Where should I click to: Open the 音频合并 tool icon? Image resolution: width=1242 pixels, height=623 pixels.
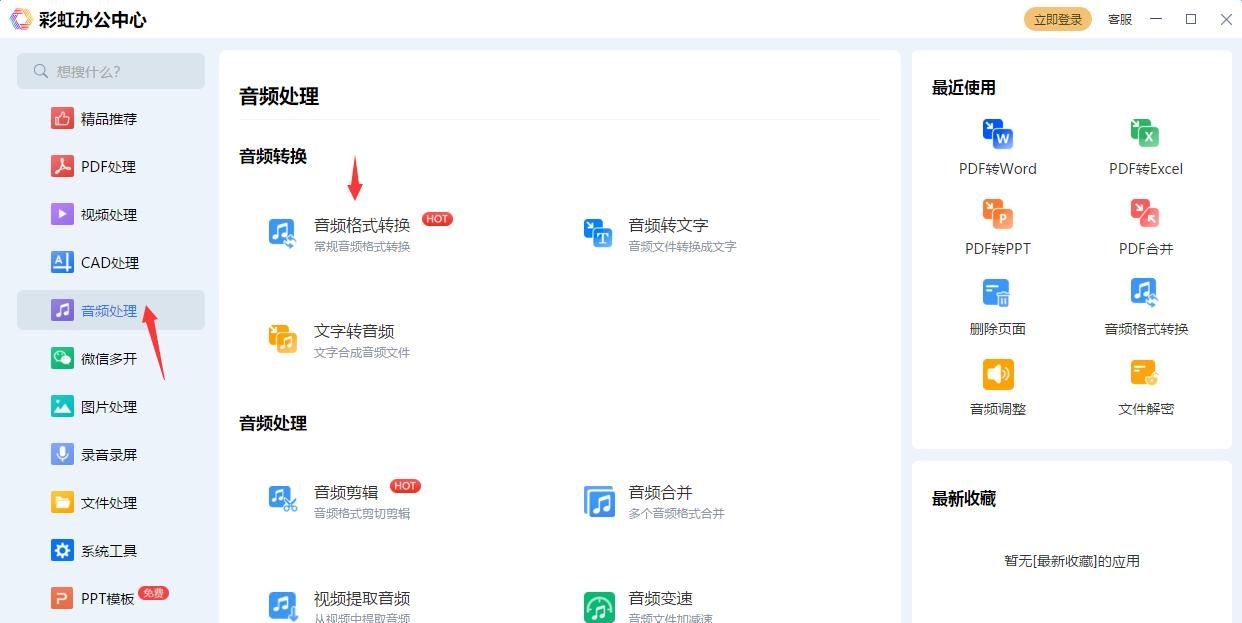(x=598, y=500)
